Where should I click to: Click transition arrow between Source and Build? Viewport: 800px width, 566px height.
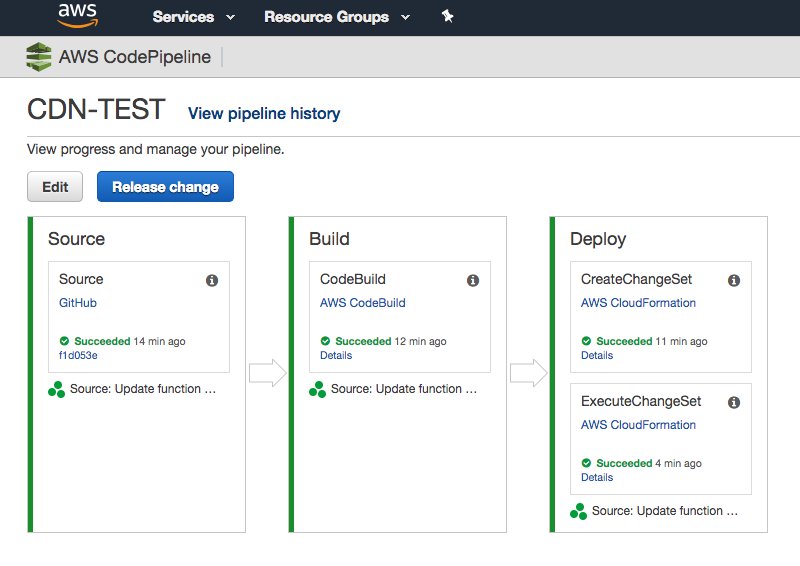pyautogui.click(x=267, y=373)
